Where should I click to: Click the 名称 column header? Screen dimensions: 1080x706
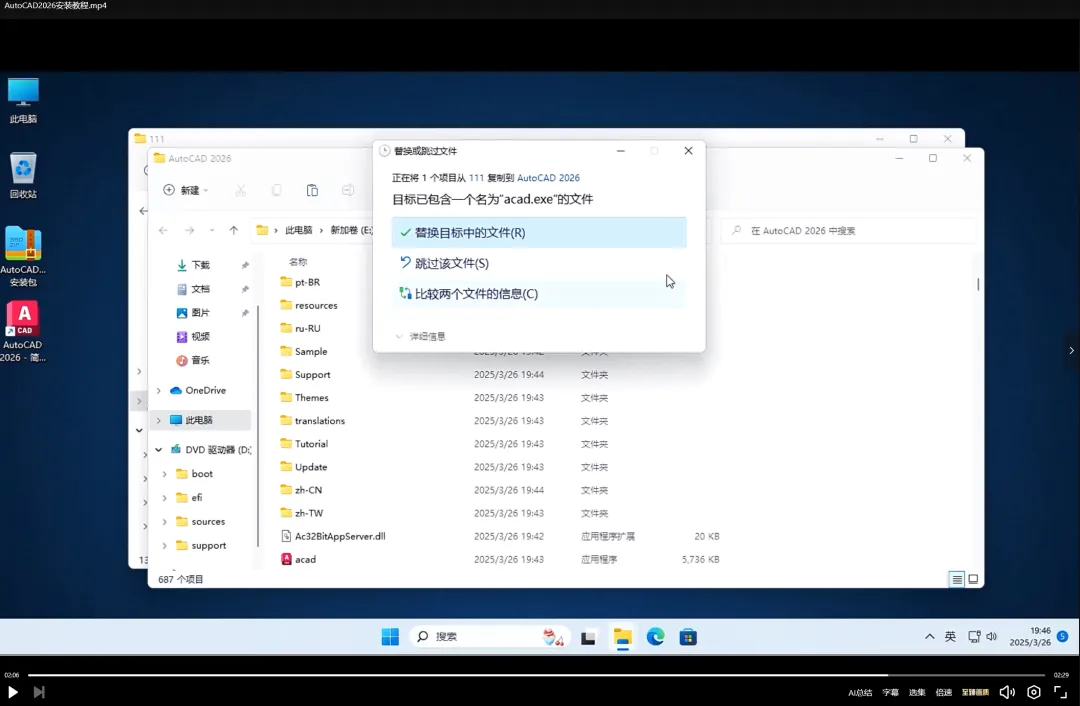pos(298,262)
